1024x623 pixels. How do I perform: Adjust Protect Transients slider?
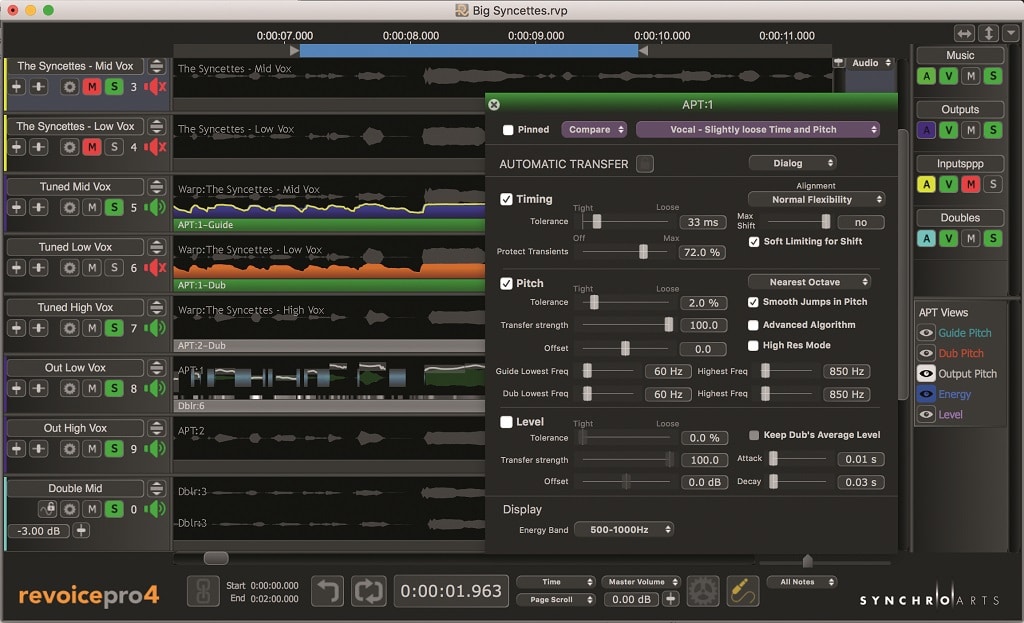643,251
